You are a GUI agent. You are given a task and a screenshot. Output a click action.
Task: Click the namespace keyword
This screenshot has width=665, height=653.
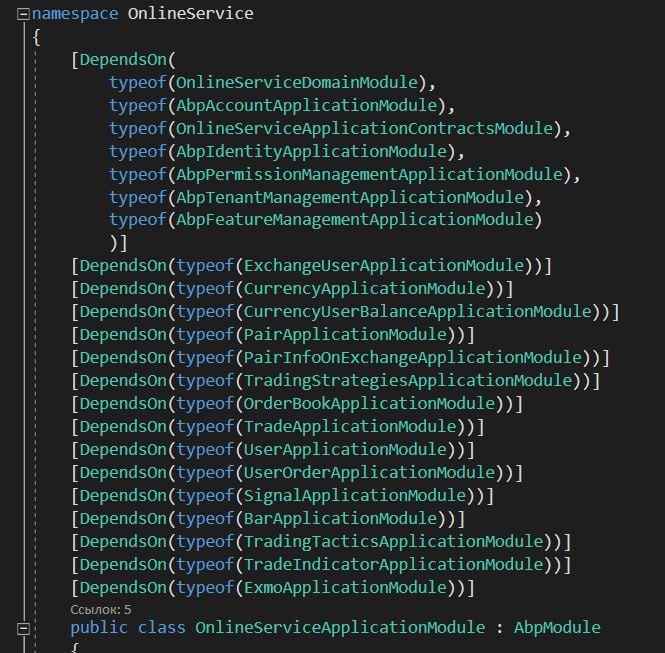point(75,14)
